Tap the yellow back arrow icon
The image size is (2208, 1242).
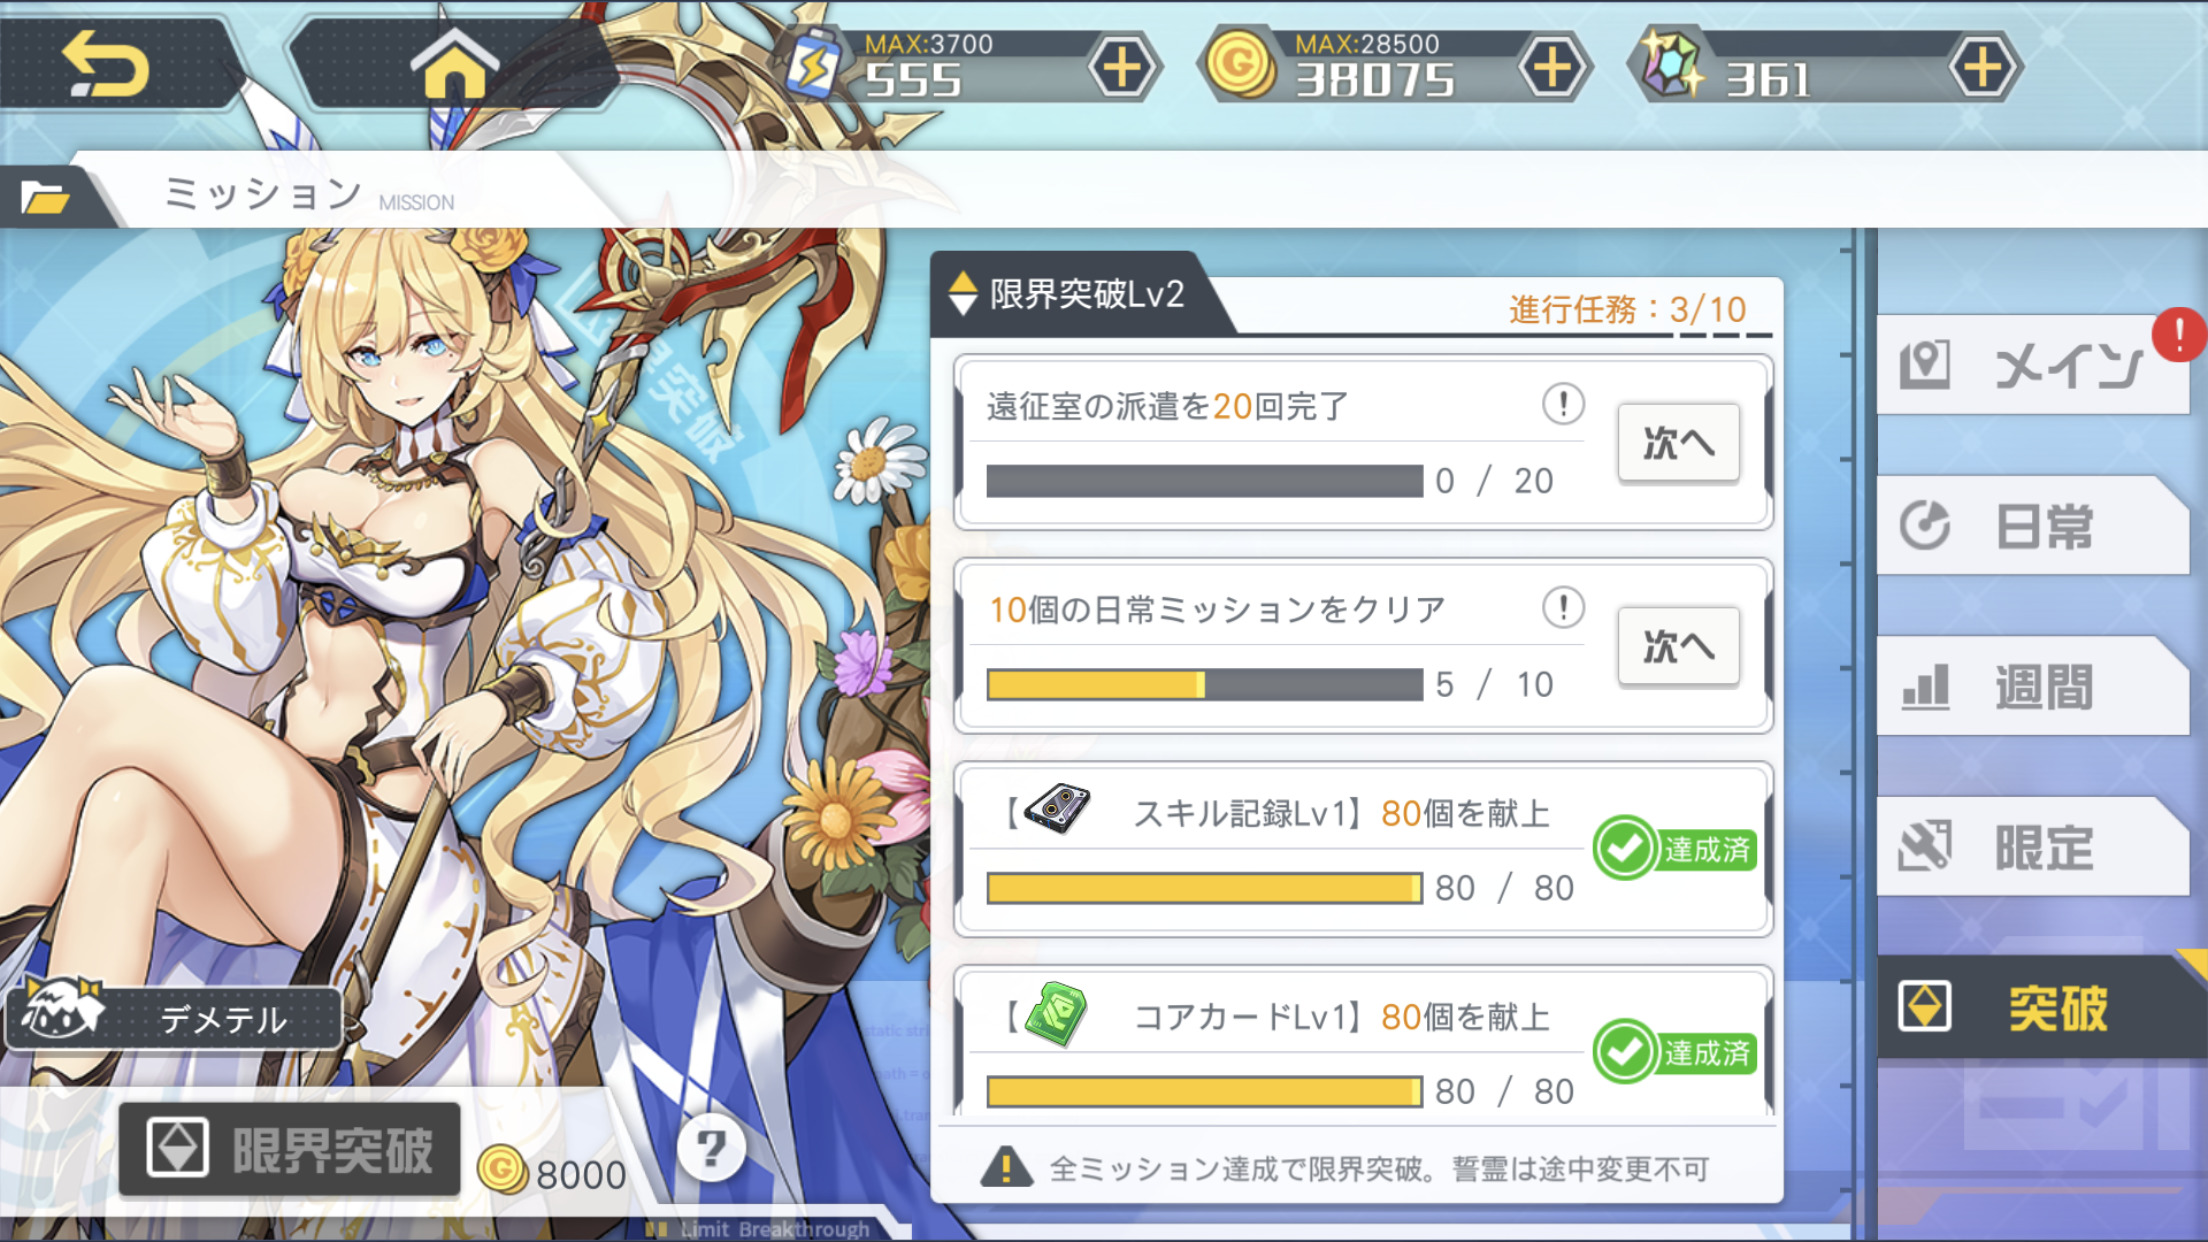(106, 64)
